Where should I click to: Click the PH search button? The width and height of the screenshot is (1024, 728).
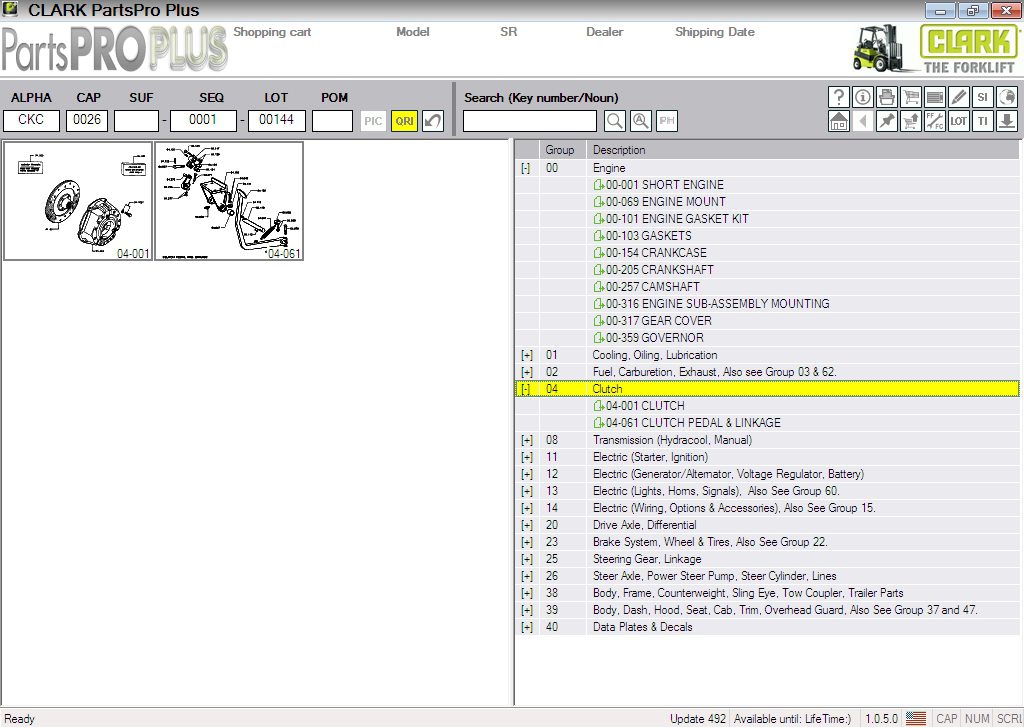tap(667, 121)
